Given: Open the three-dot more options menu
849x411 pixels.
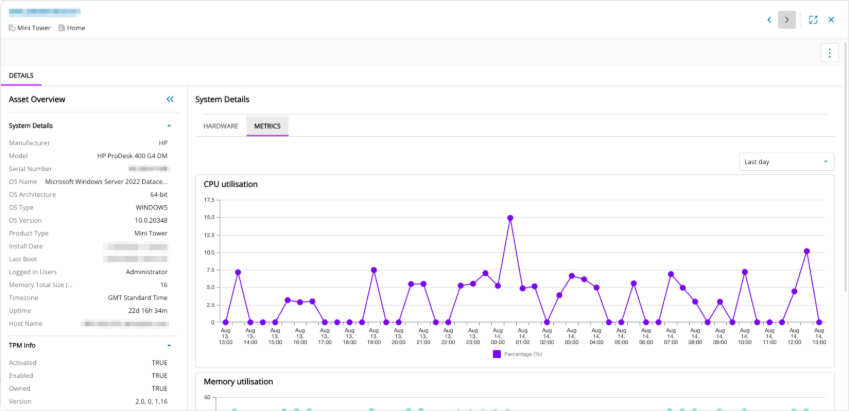Looking at the screenshot, I should [829, 53].
